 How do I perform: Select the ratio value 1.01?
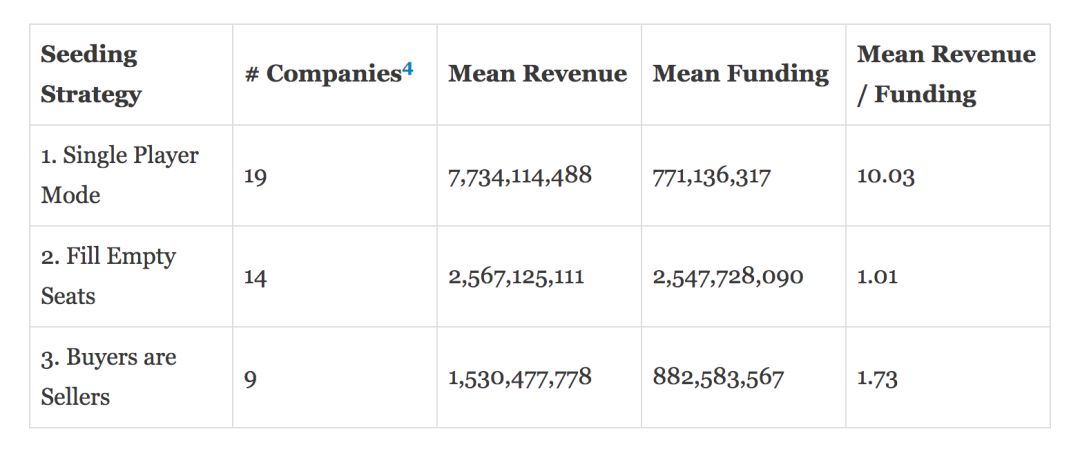(x=877, y=277)
